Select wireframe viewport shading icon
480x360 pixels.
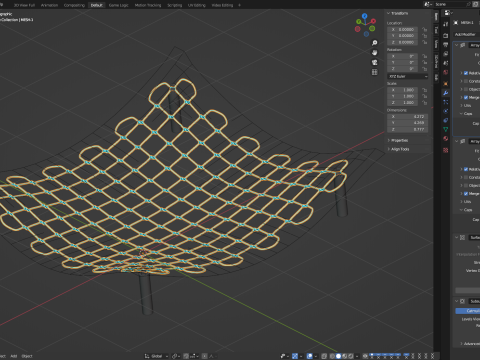tap(332, 356)
